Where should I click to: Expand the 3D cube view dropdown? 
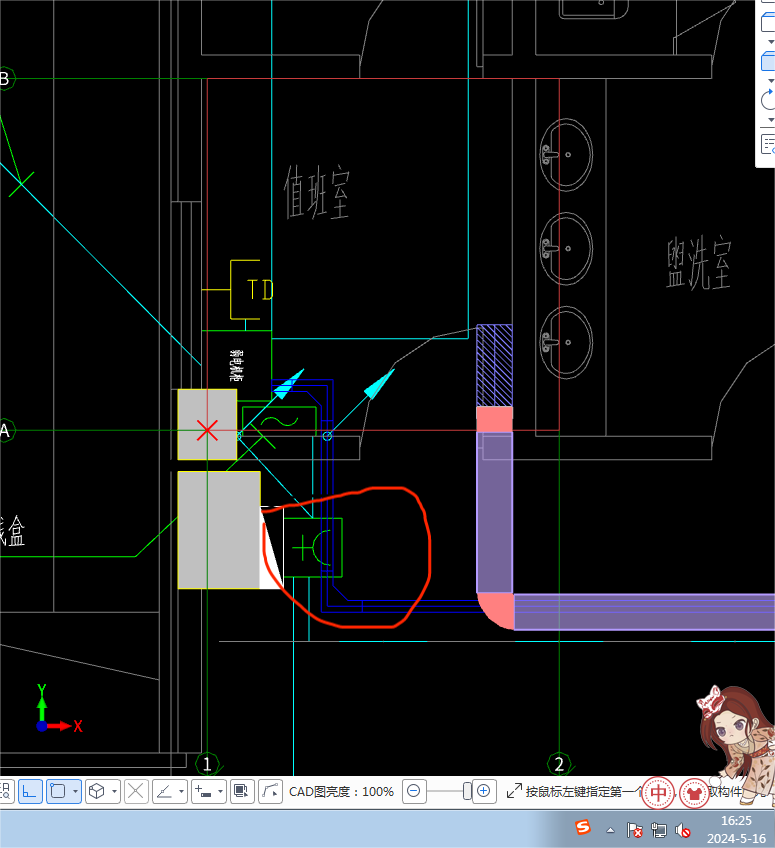(114, 792)
